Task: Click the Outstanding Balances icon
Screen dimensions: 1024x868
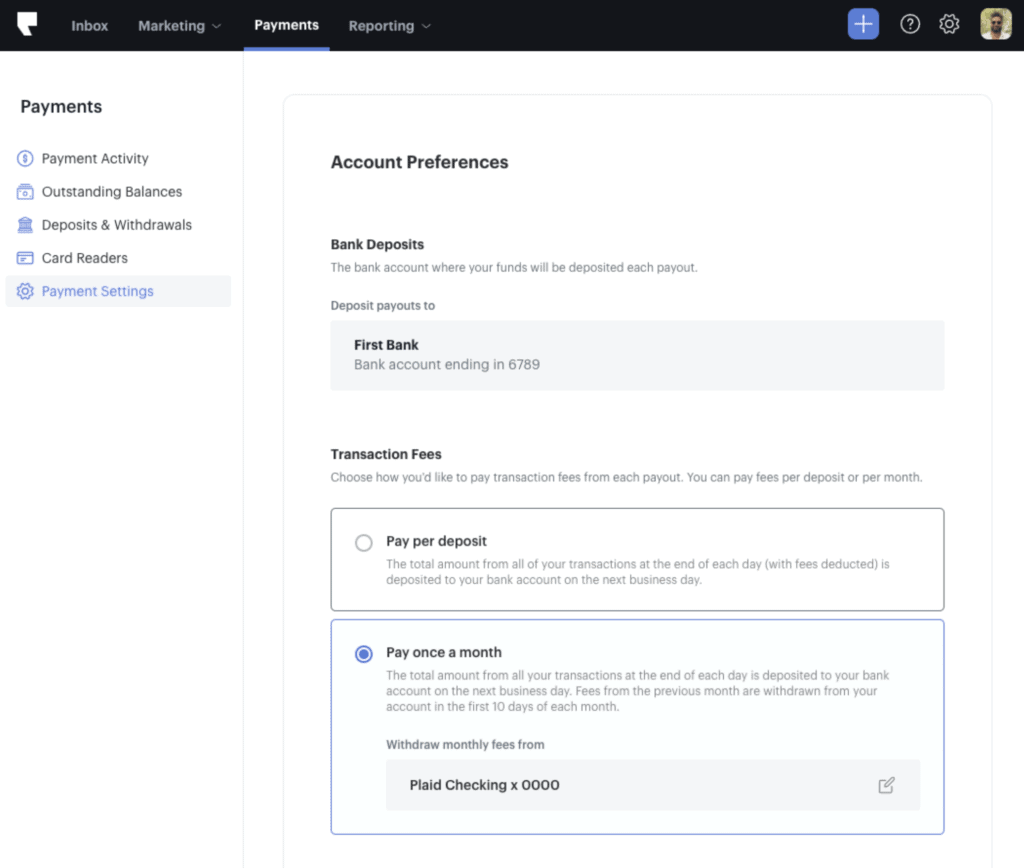Action: point(25,192)
